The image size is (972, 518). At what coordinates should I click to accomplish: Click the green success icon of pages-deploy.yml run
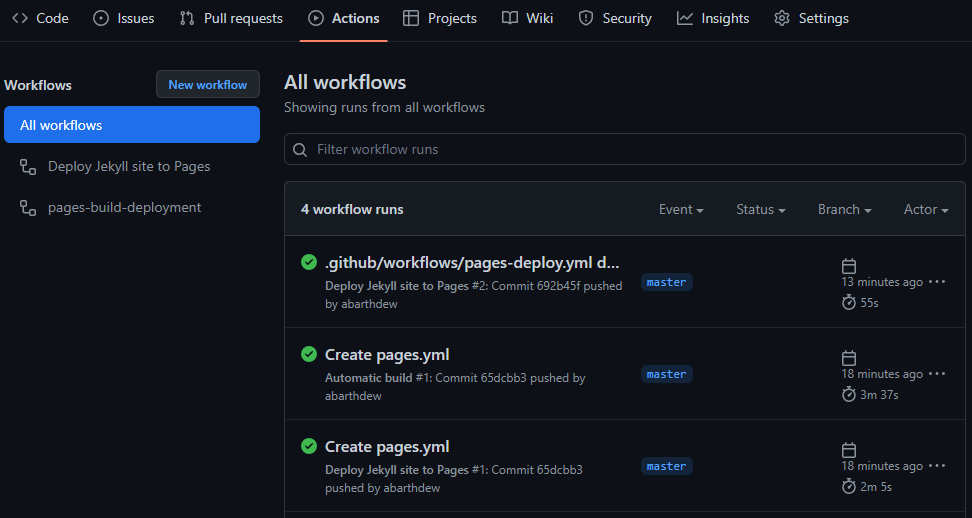309,262
